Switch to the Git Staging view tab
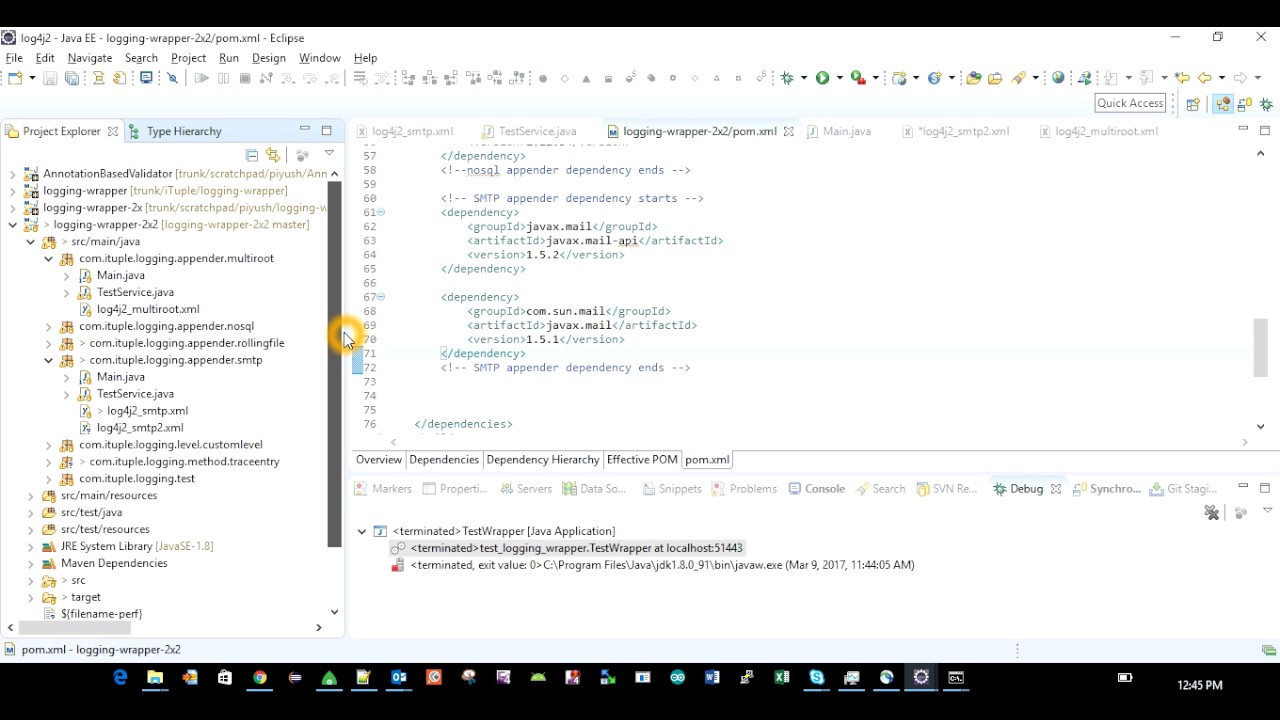Screen dimensions: 1280x720 (x=1182, y=489)
